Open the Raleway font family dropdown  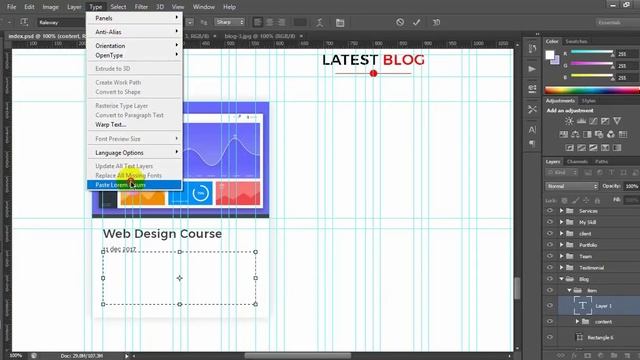pos(61,22)
